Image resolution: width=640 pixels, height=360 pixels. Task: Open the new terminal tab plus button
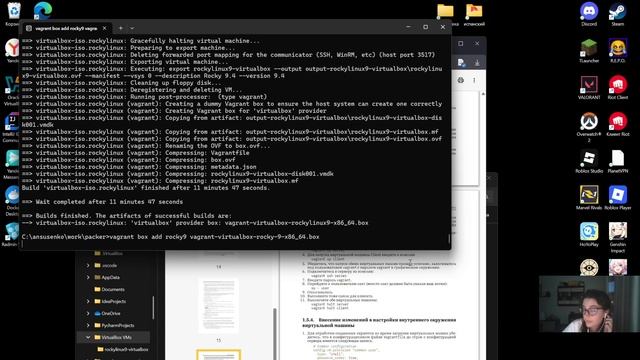point(121,28)
